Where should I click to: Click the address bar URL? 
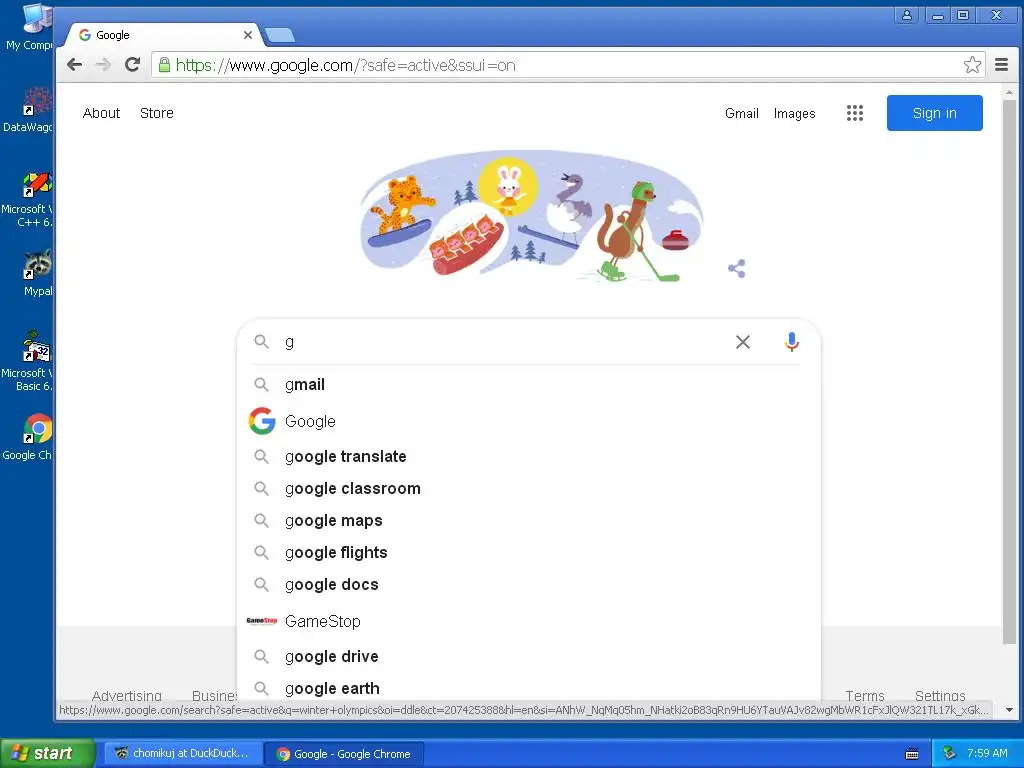(x=345, y=65)
